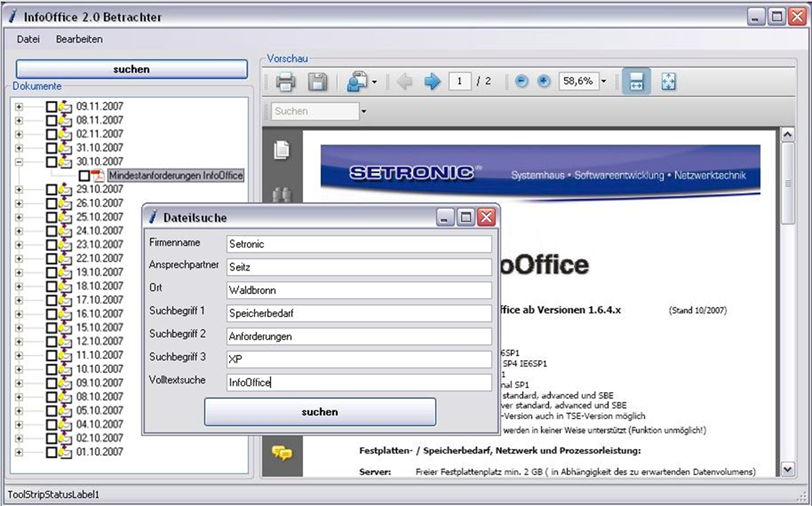The height and width of the screenshot is (506, 812).
Task: Check the box for 08.11.2007
Action: pos(51,120)
